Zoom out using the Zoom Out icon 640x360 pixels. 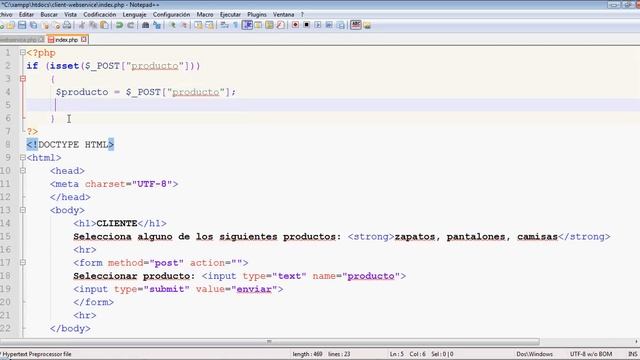pos(184,25)
